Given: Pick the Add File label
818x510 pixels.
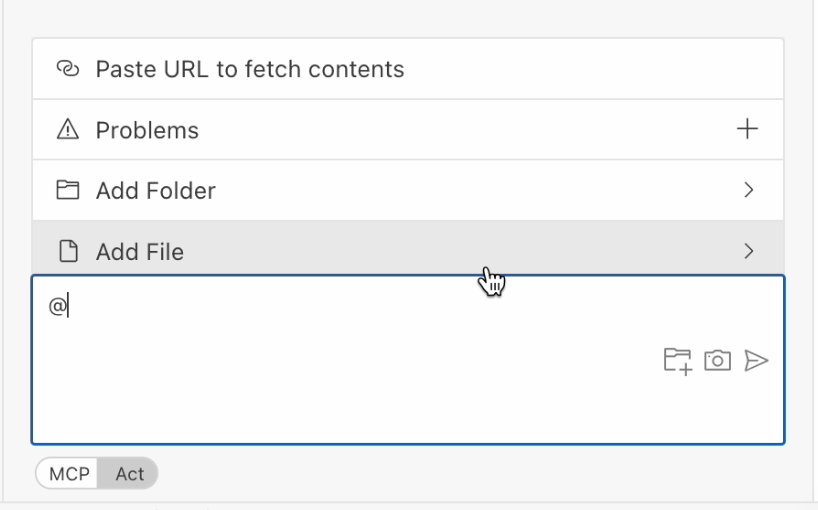Looking at the screenshot, I should coord(140,251).
